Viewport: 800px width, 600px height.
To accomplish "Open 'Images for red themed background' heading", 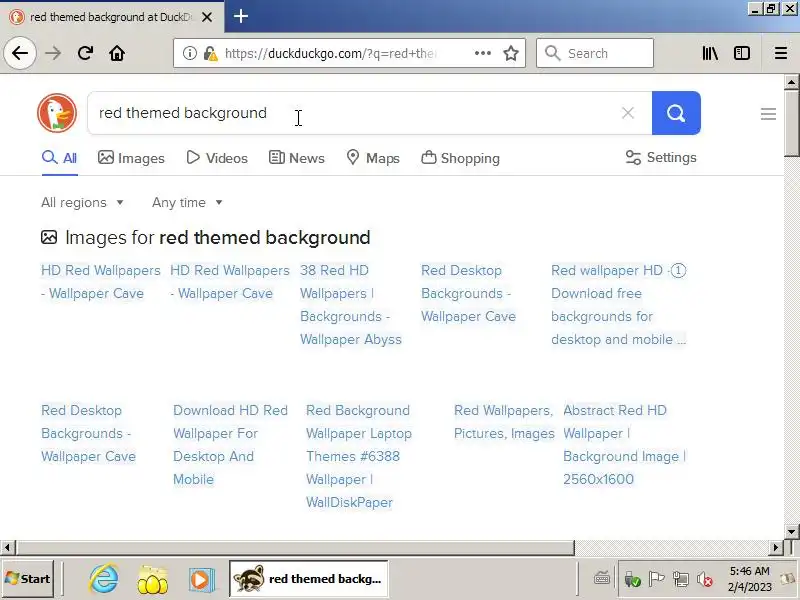I will coord(206,238).
